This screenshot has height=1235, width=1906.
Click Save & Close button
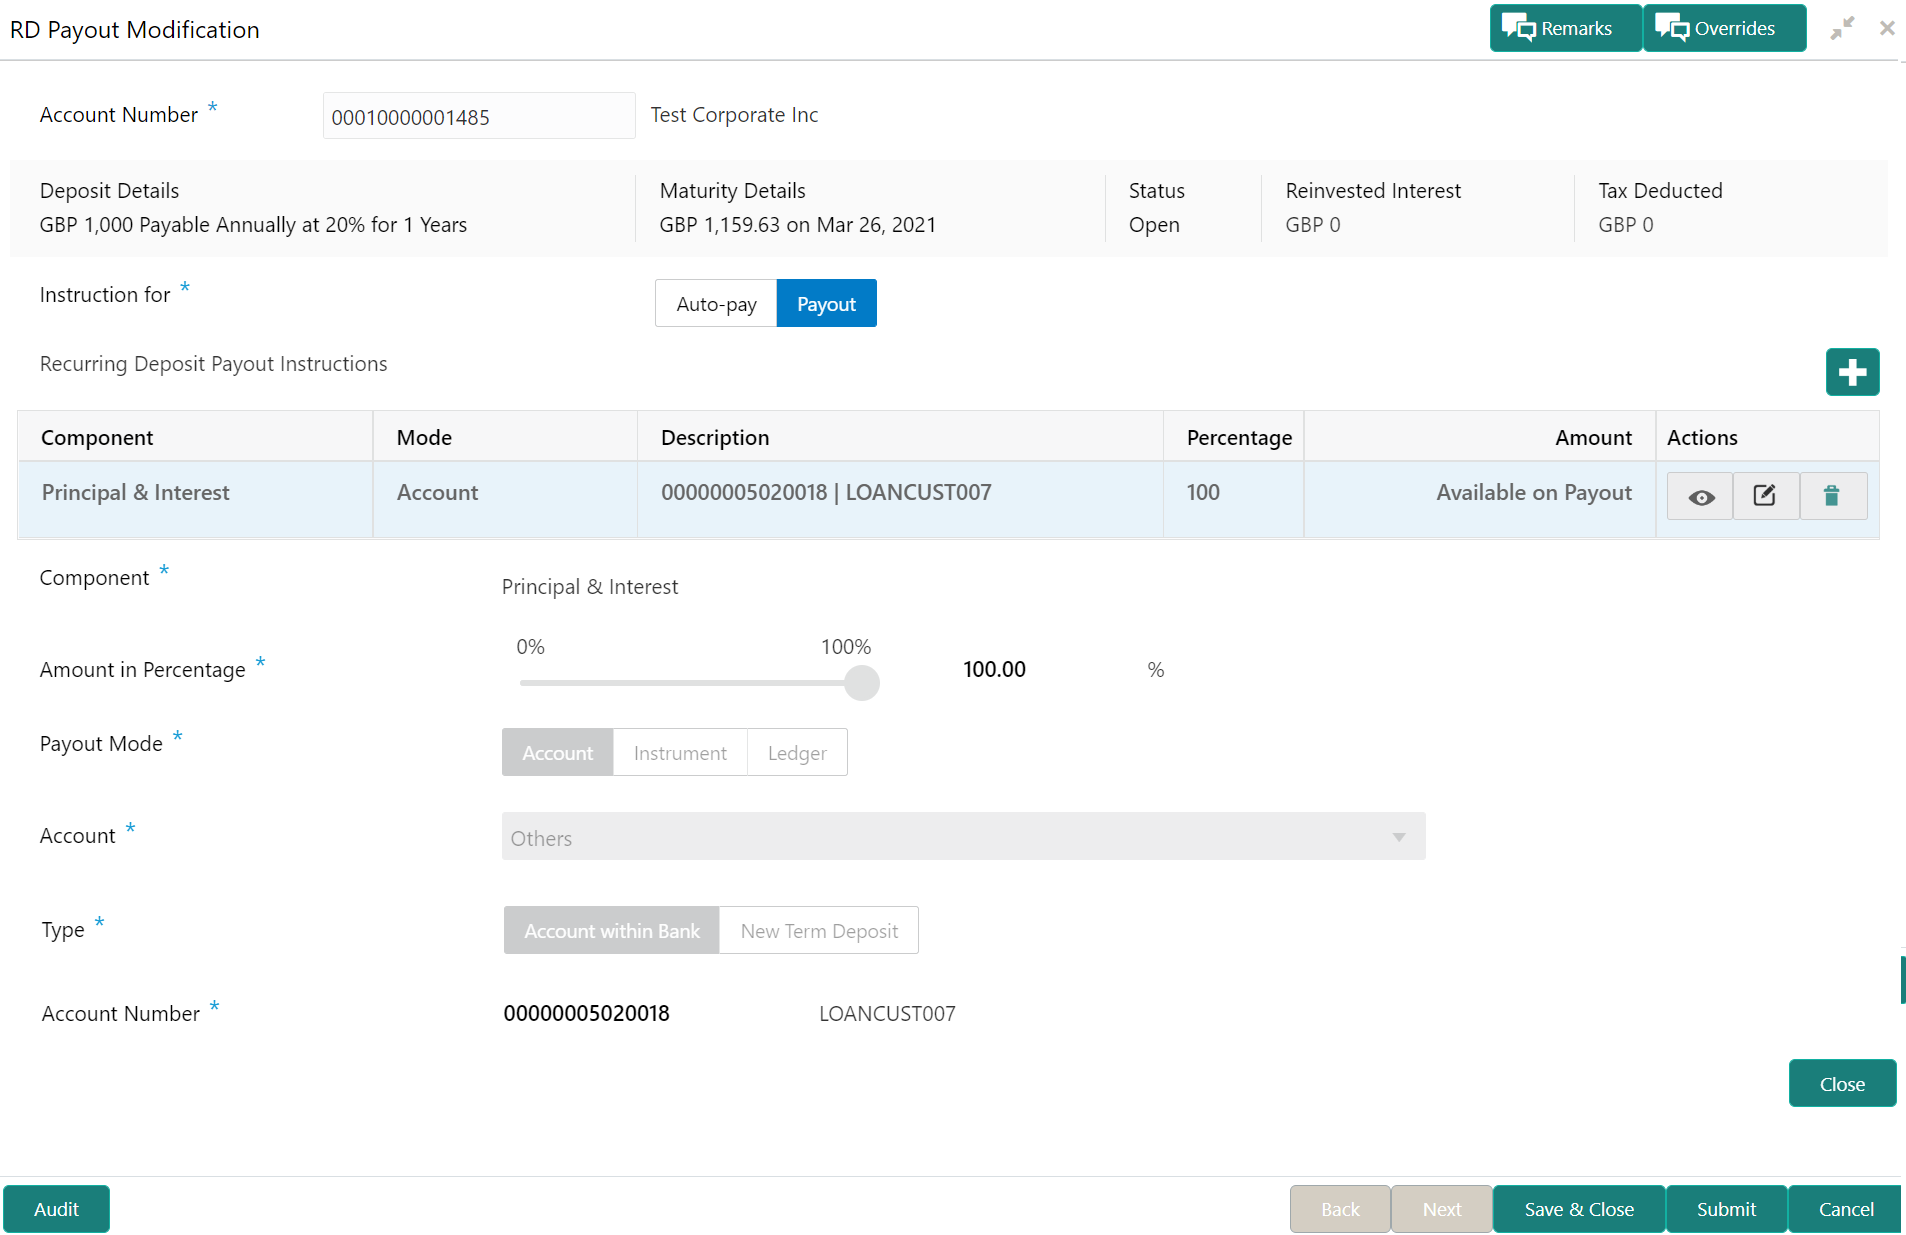[x=1579, y=1209]
